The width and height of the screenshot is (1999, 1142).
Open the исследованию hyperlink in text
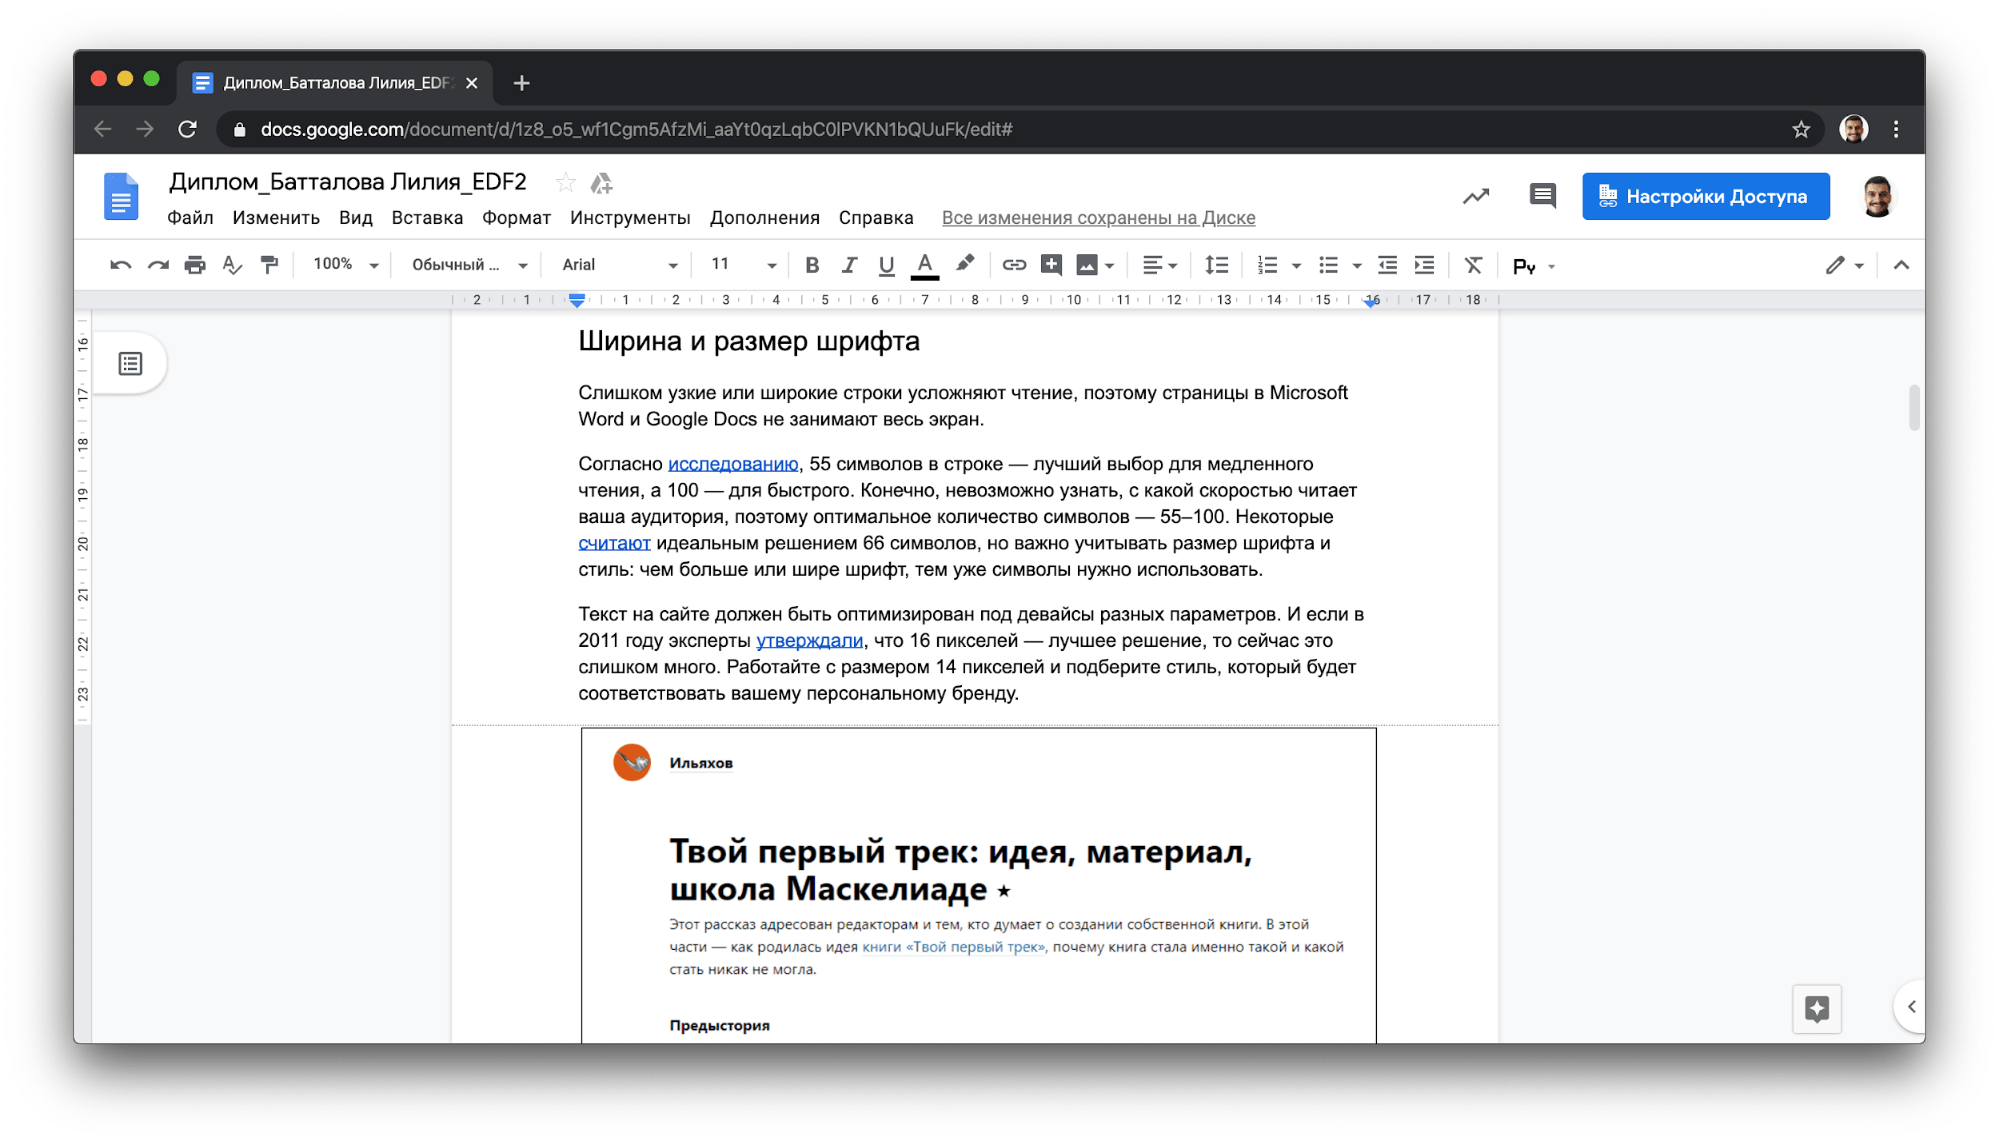click(731, 463)
